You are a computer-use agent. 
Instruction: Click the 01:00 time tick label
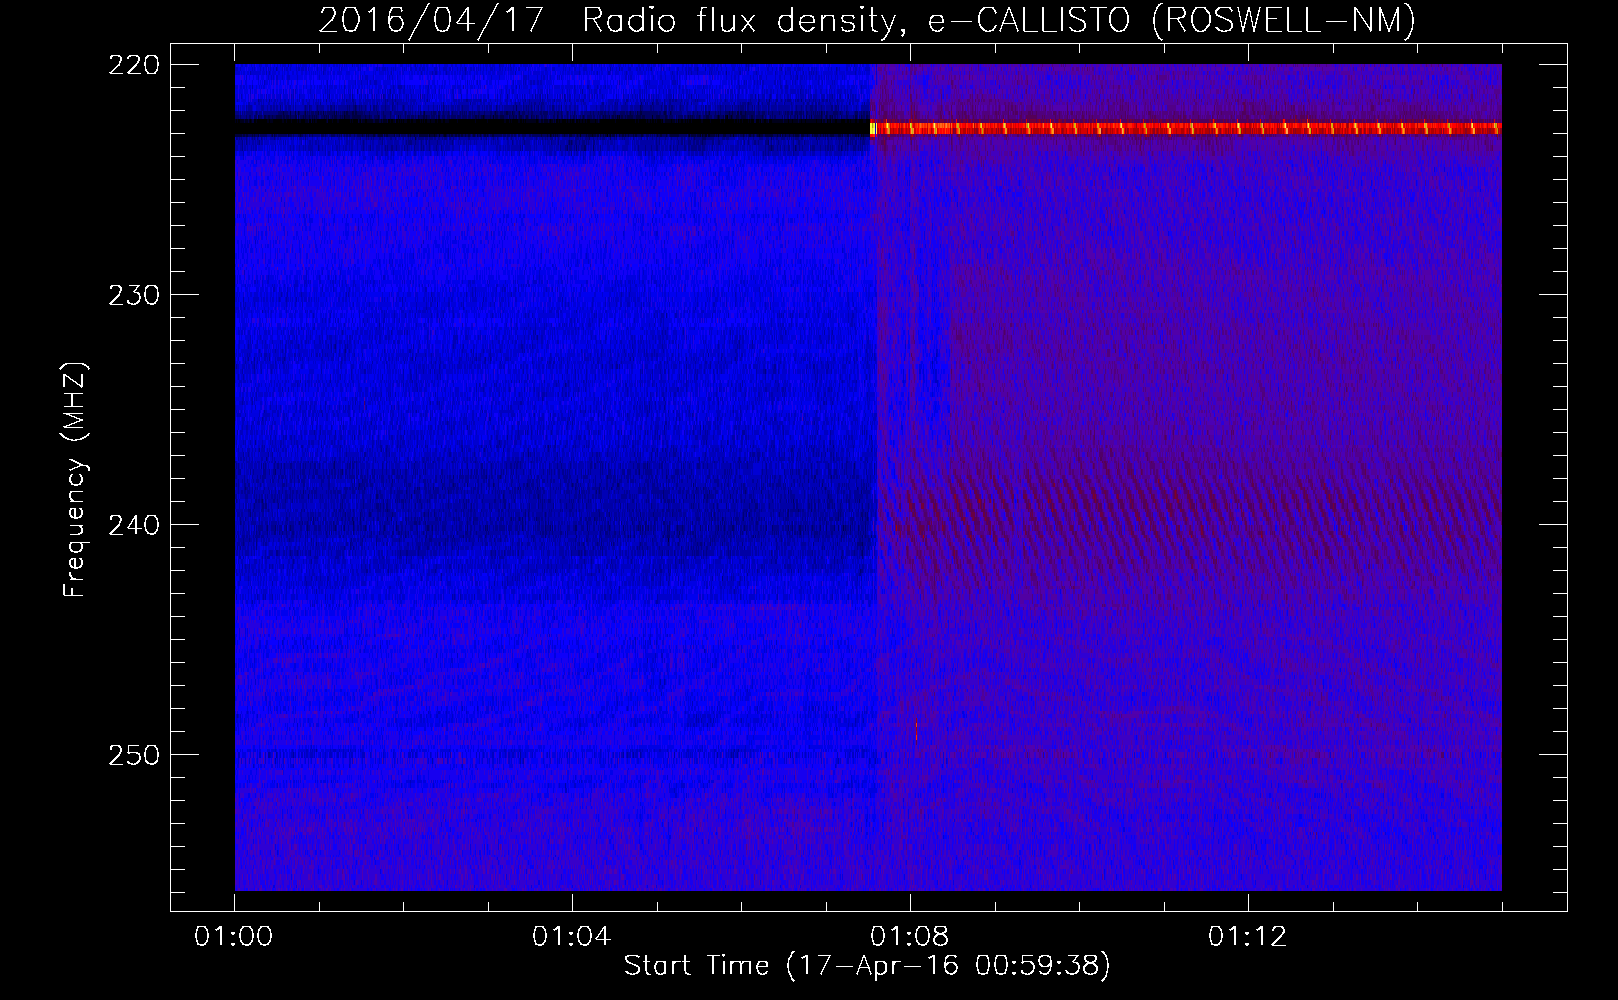234,937
